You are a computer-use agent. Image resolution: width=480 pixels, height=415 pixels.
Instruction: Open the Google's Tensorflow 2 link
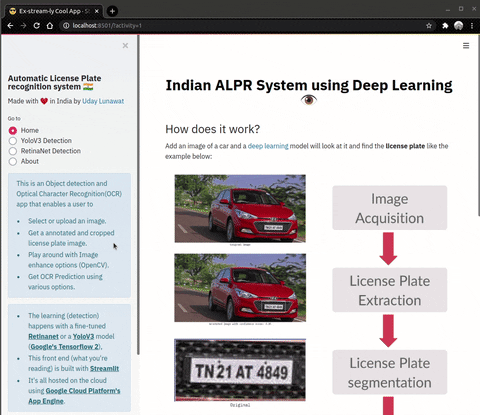tap(64, 347)
